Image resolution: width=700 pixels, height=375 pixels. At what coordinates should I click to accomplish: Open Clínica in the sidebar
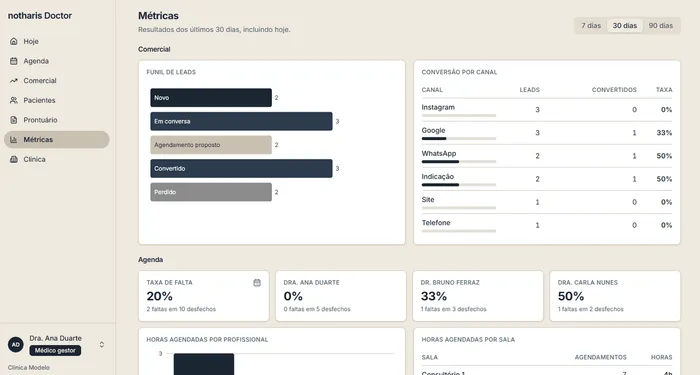tap(57, 159)
